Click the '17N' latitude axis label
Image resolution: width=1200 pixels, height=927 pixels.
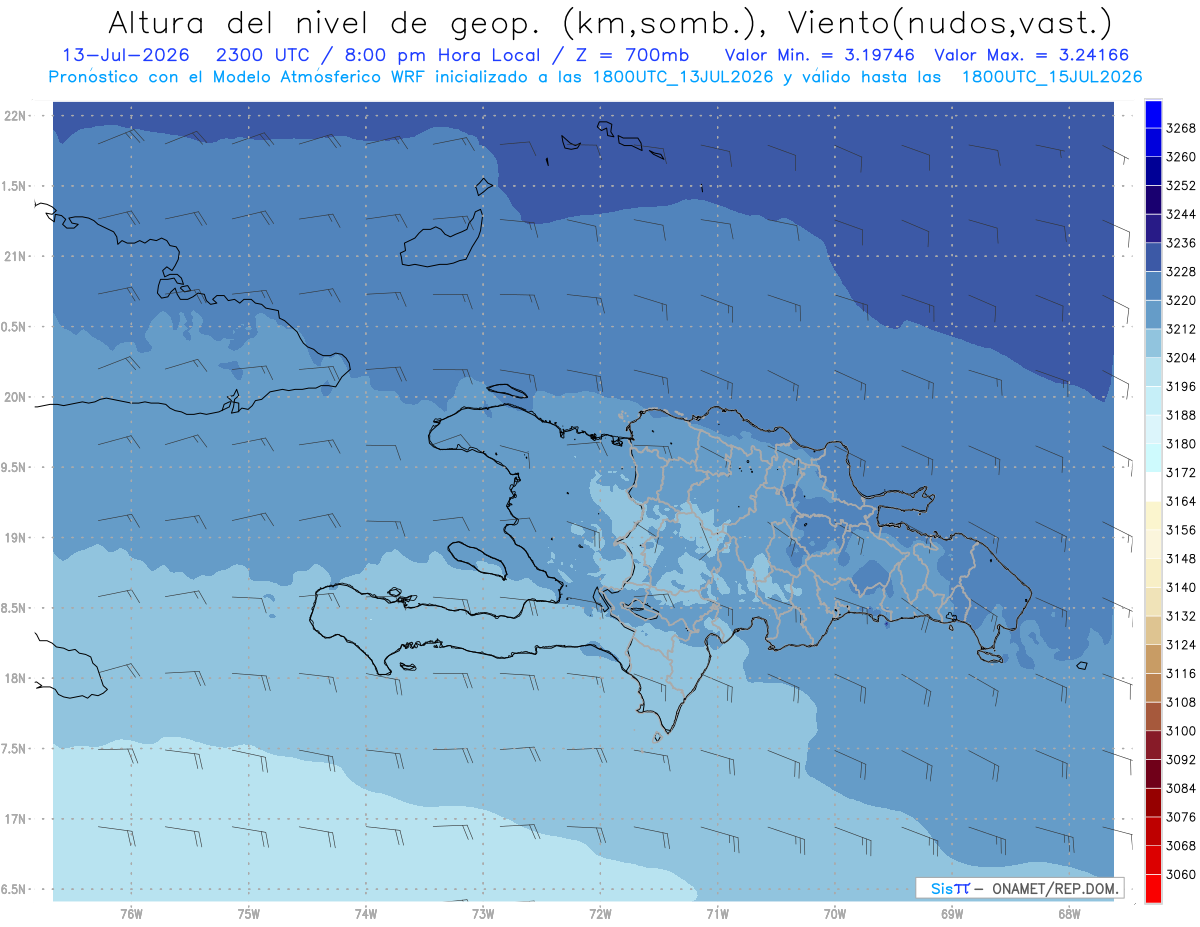pyautogui.click(x=16, y=819)
